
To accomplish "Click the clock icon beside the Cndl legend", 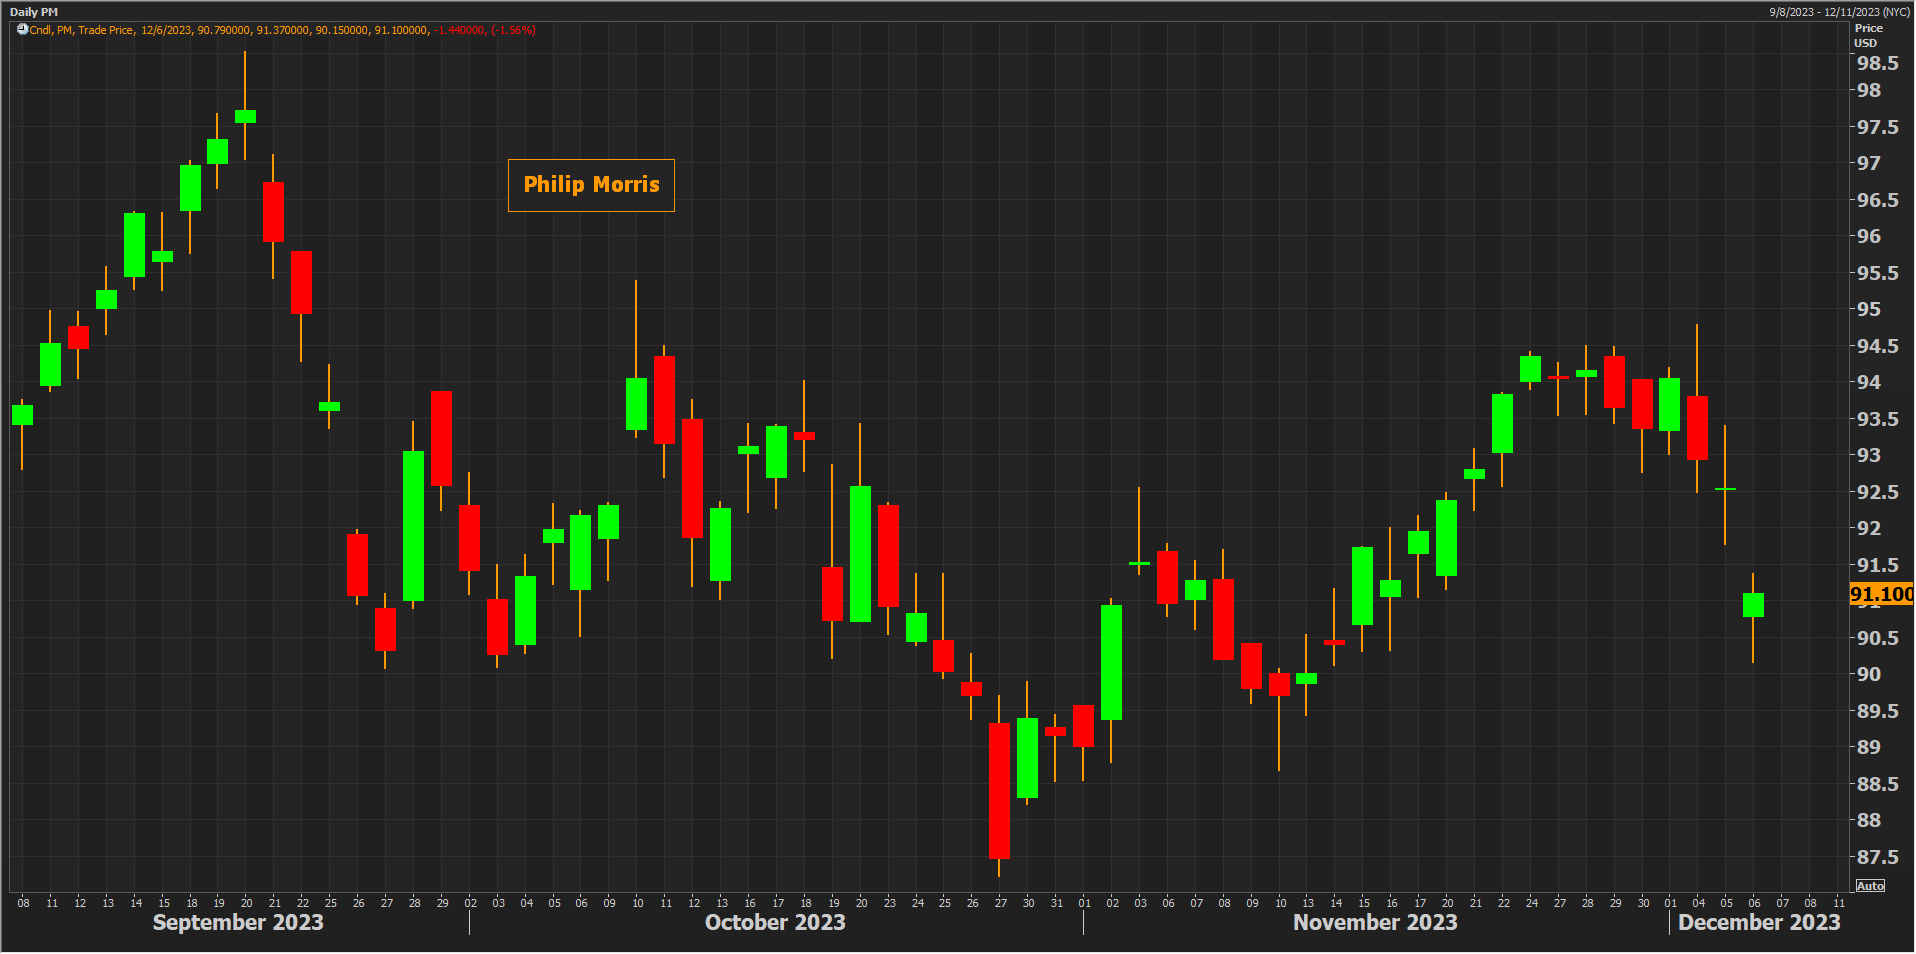I will 22,30.
